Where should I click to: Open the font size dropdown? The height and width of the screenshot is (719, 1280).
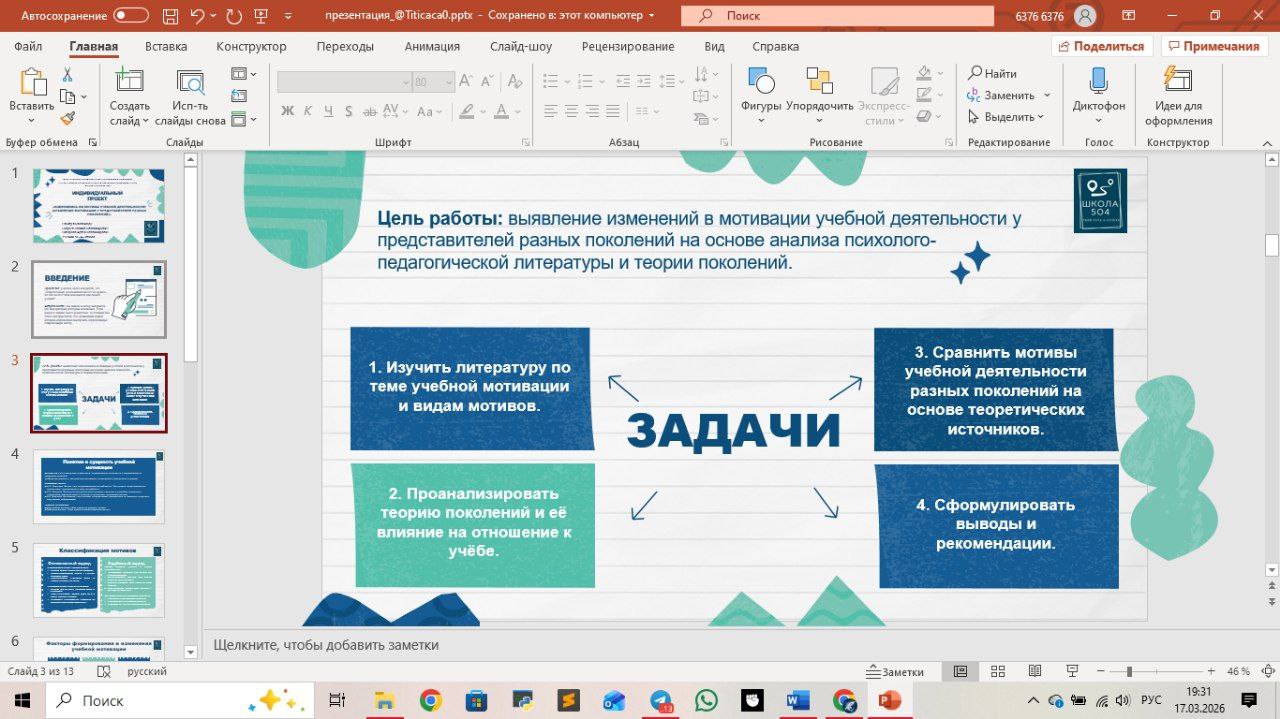448,82
